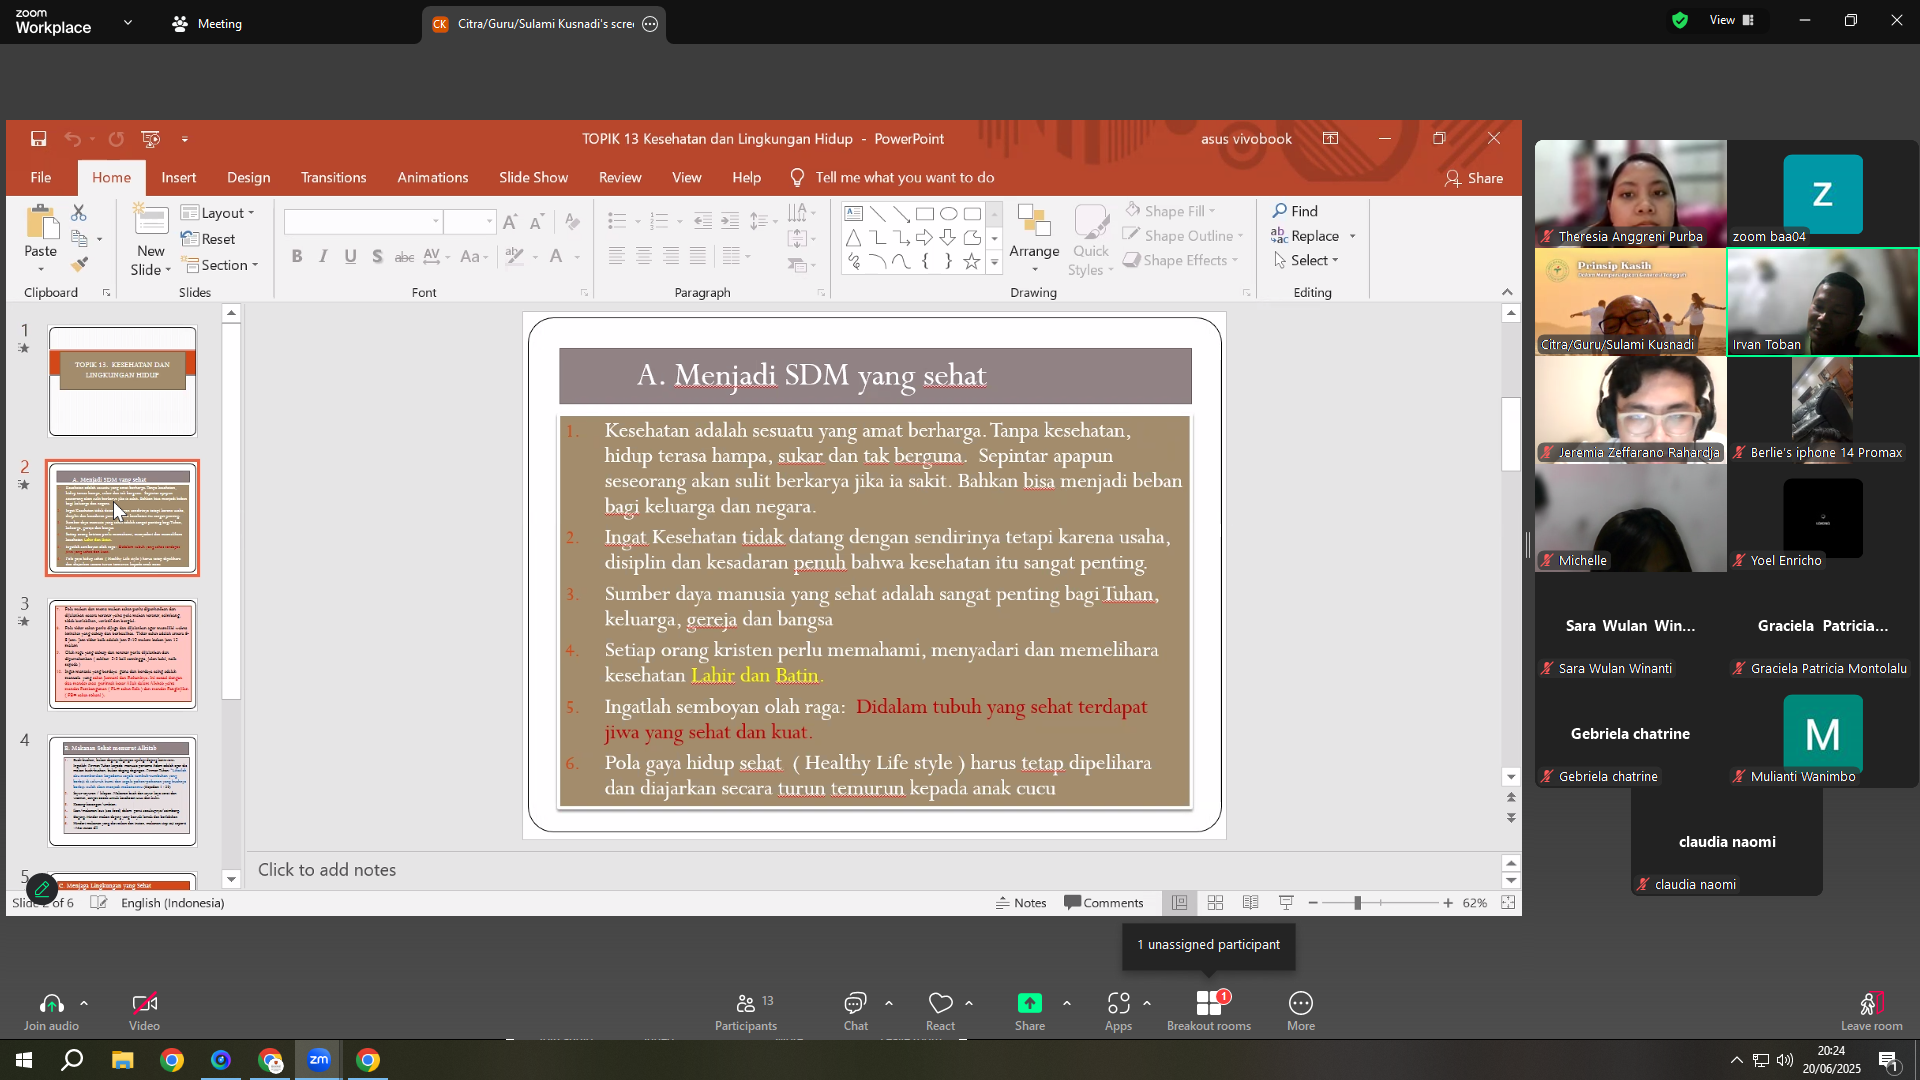The image size is (1920, 1080).
Task: Switch to the Transitions ribbon tab
Action: pyautogui.click(x=334, y=178)
